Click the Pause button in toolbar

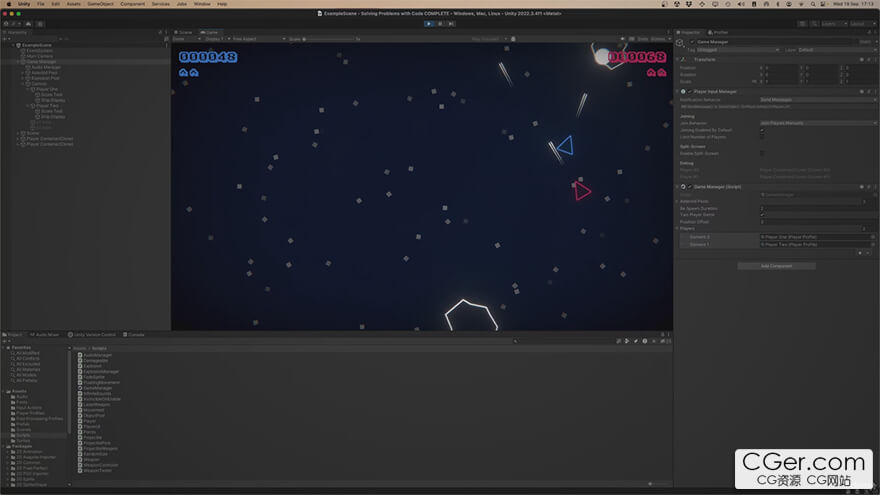(440, 24)
